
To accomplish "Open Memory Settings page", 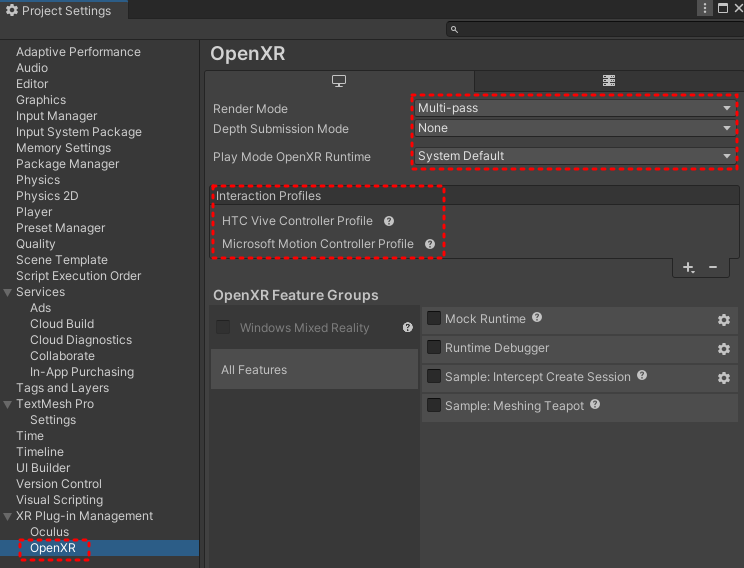I will click(x=63, y=148).
